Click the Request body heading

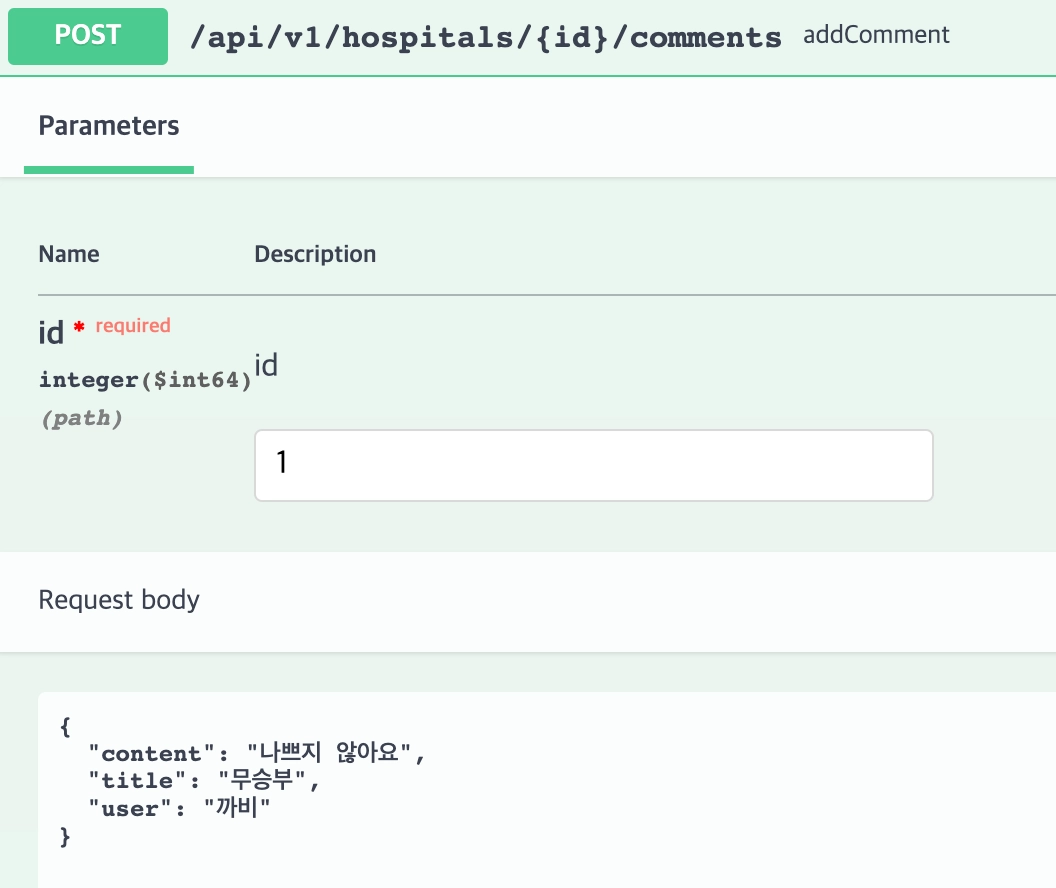pos(119,600)
